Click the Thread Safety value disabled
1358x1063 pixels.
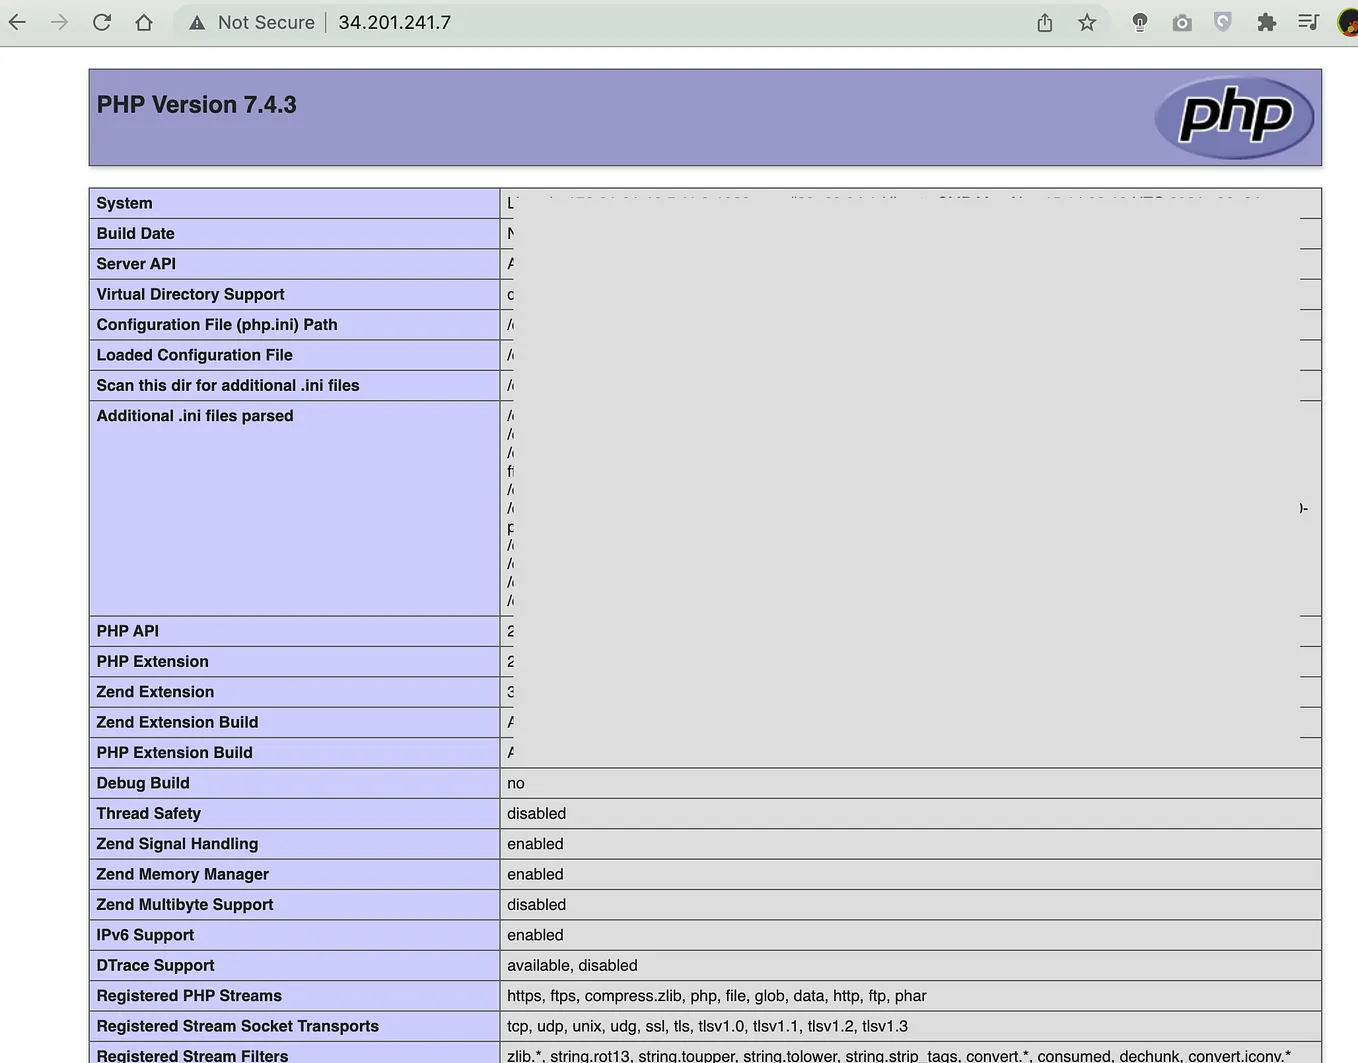coord(537,813)
